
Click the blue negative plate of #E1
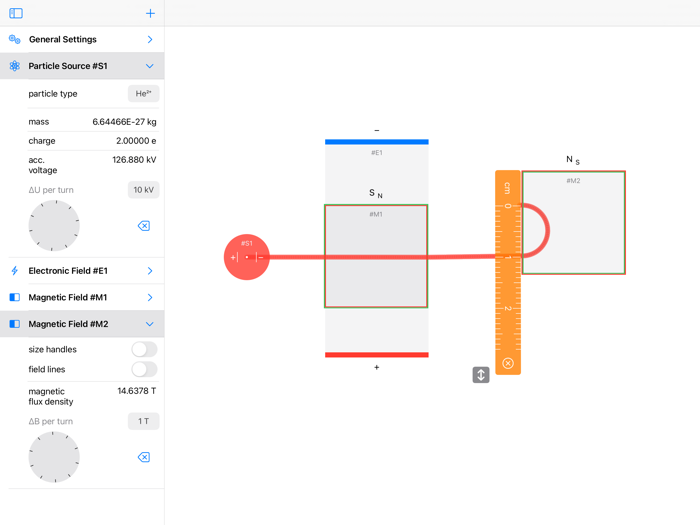tap(377, 142)
